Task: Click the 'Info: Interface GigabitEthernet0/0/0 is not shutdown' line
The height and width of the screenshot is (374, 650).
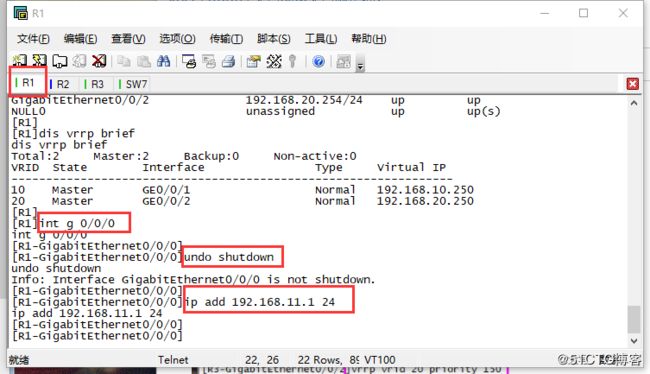Action: (193, 279)
